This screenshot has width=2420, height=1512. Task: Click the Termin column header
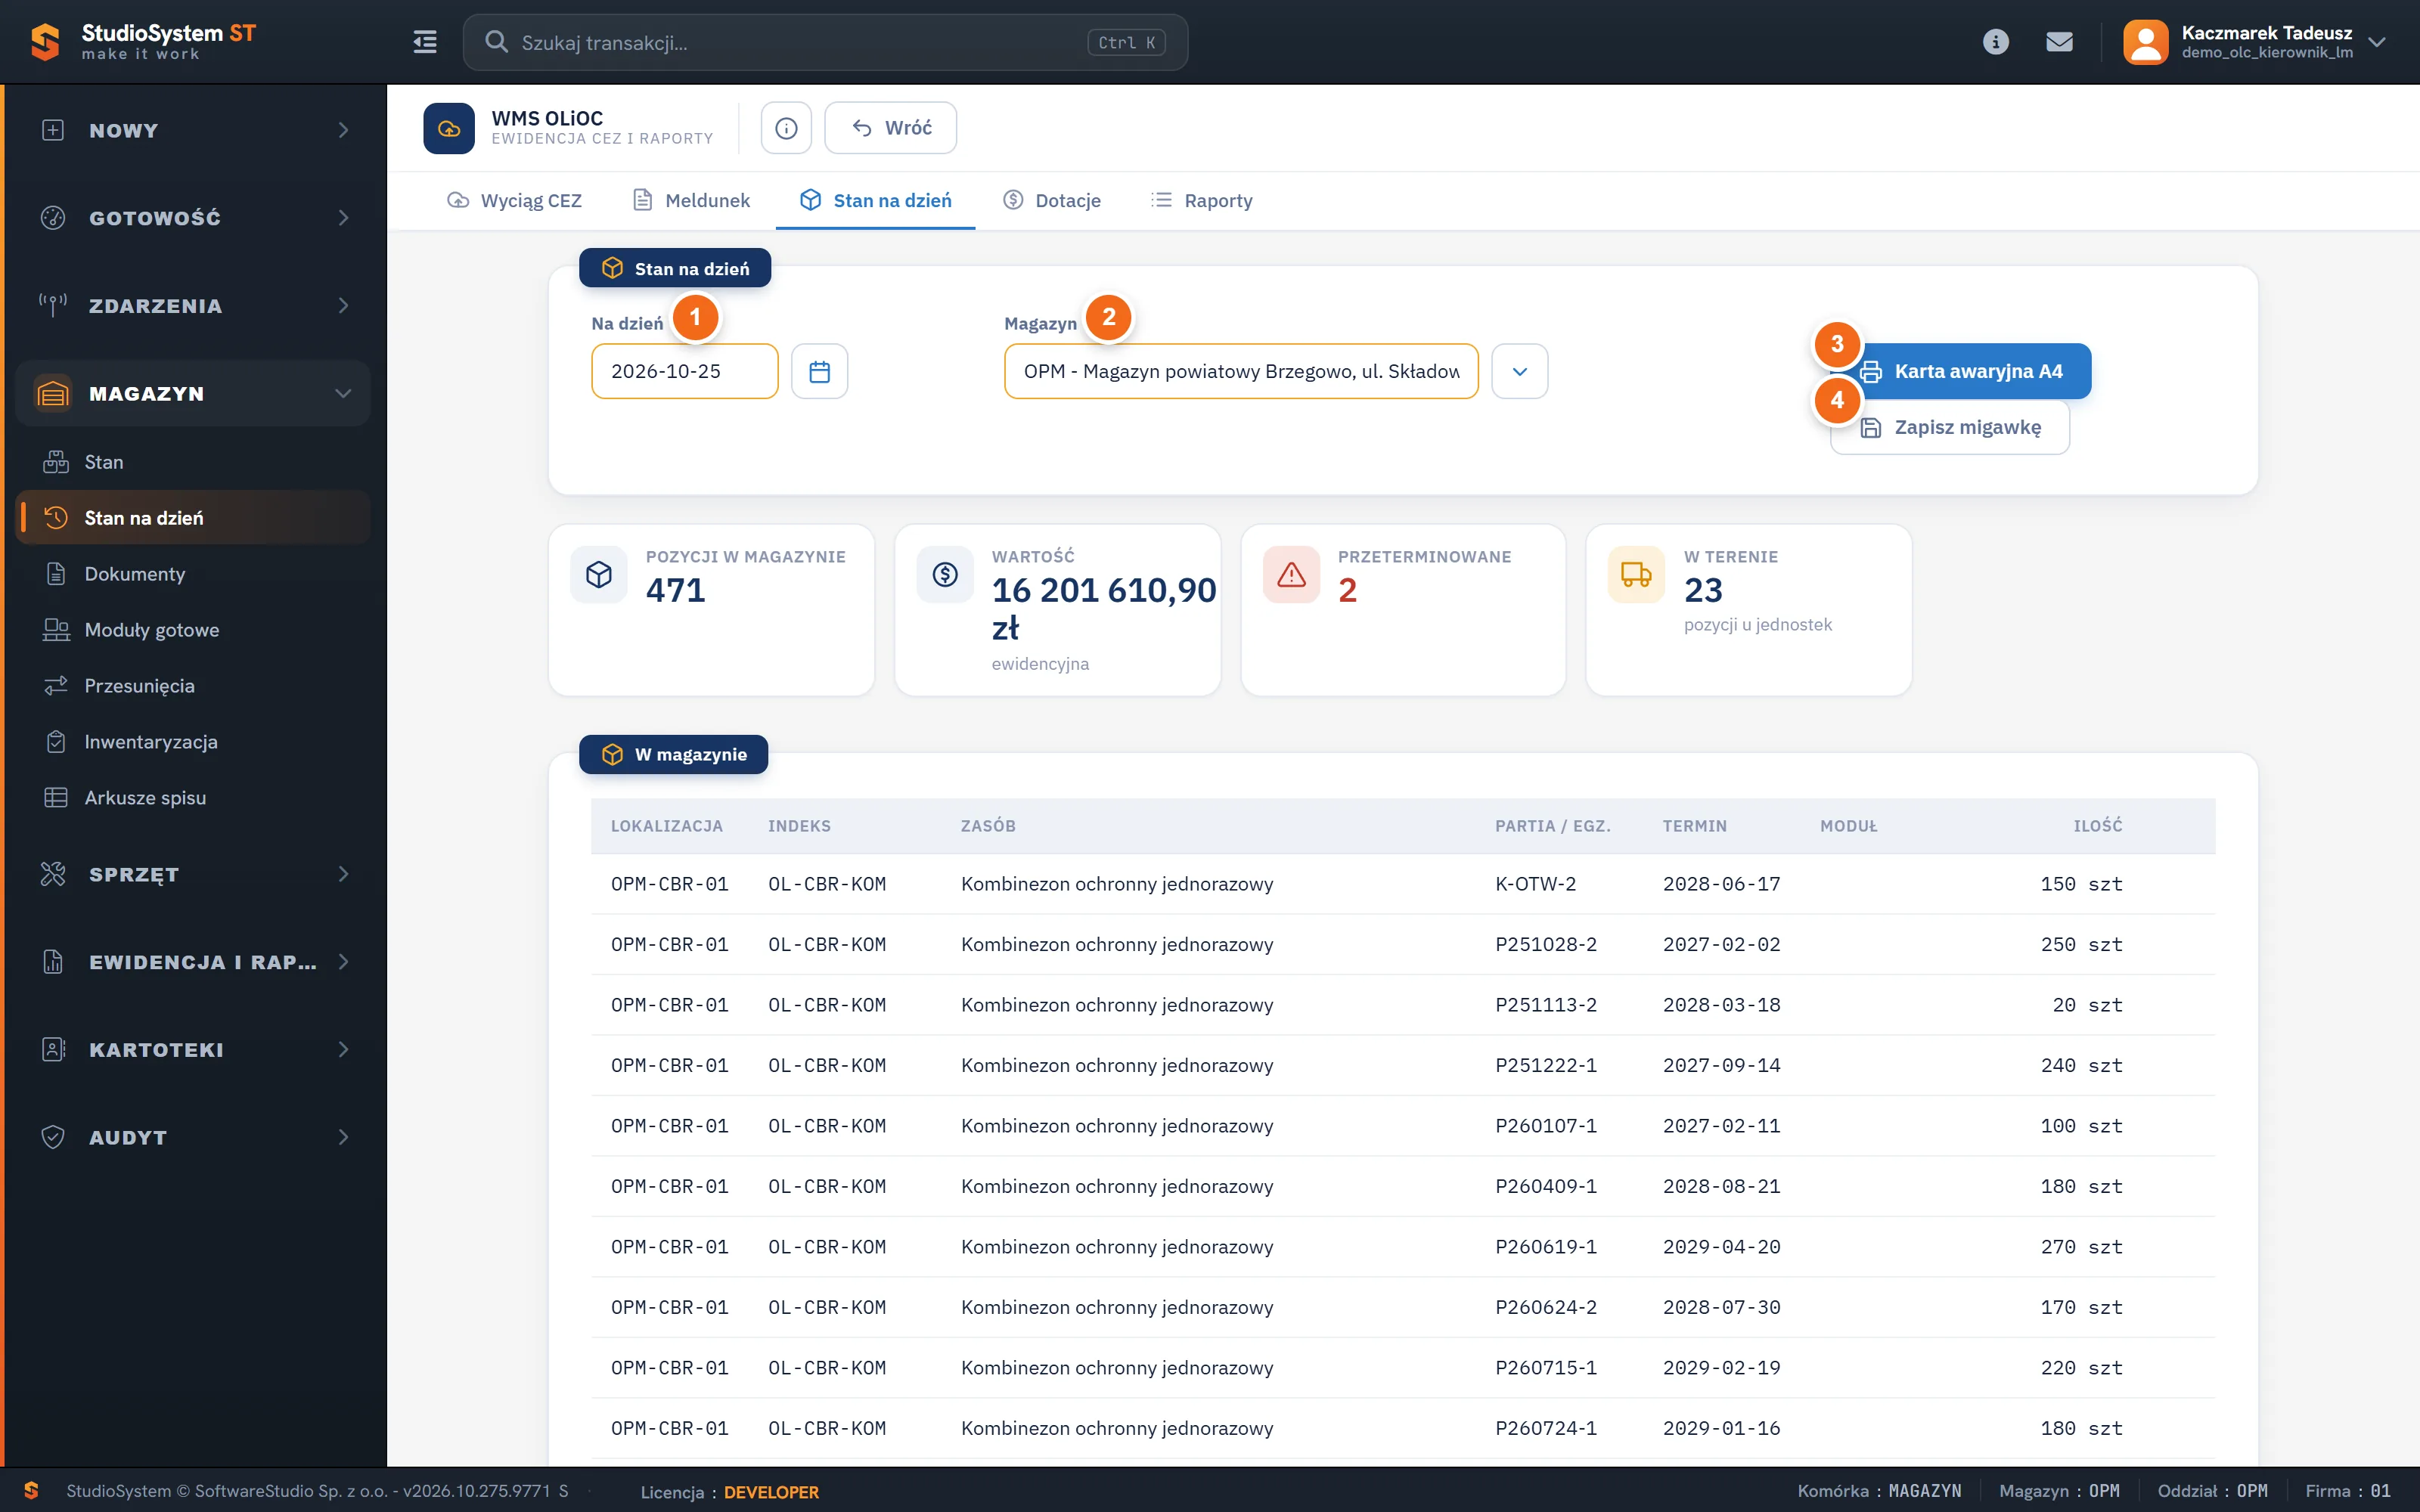click(1694, 826)
